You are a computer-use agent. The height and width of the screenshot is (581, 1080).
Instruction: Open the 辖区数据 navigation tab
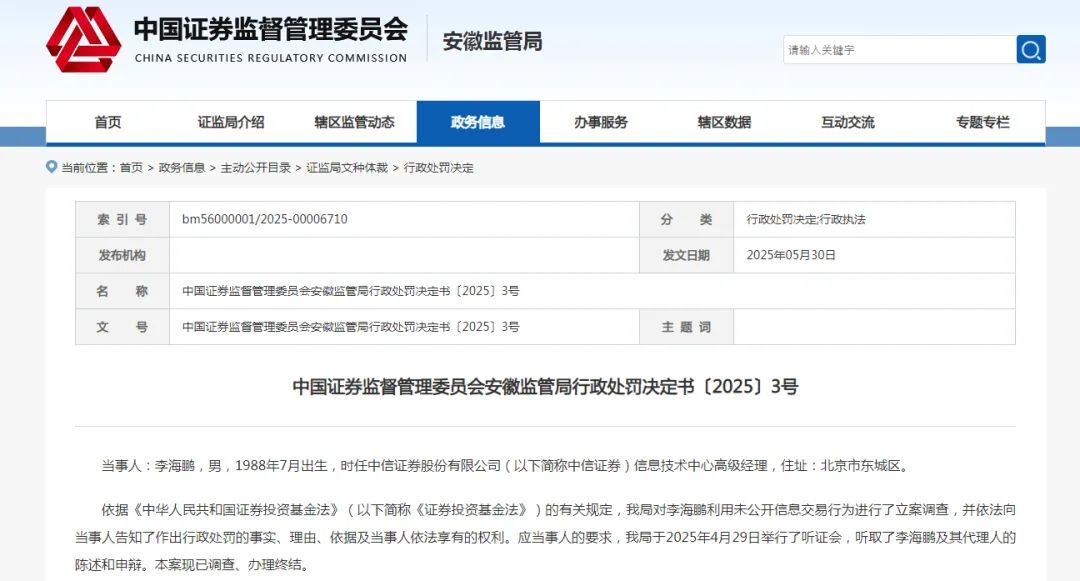[x=725, y=123]
